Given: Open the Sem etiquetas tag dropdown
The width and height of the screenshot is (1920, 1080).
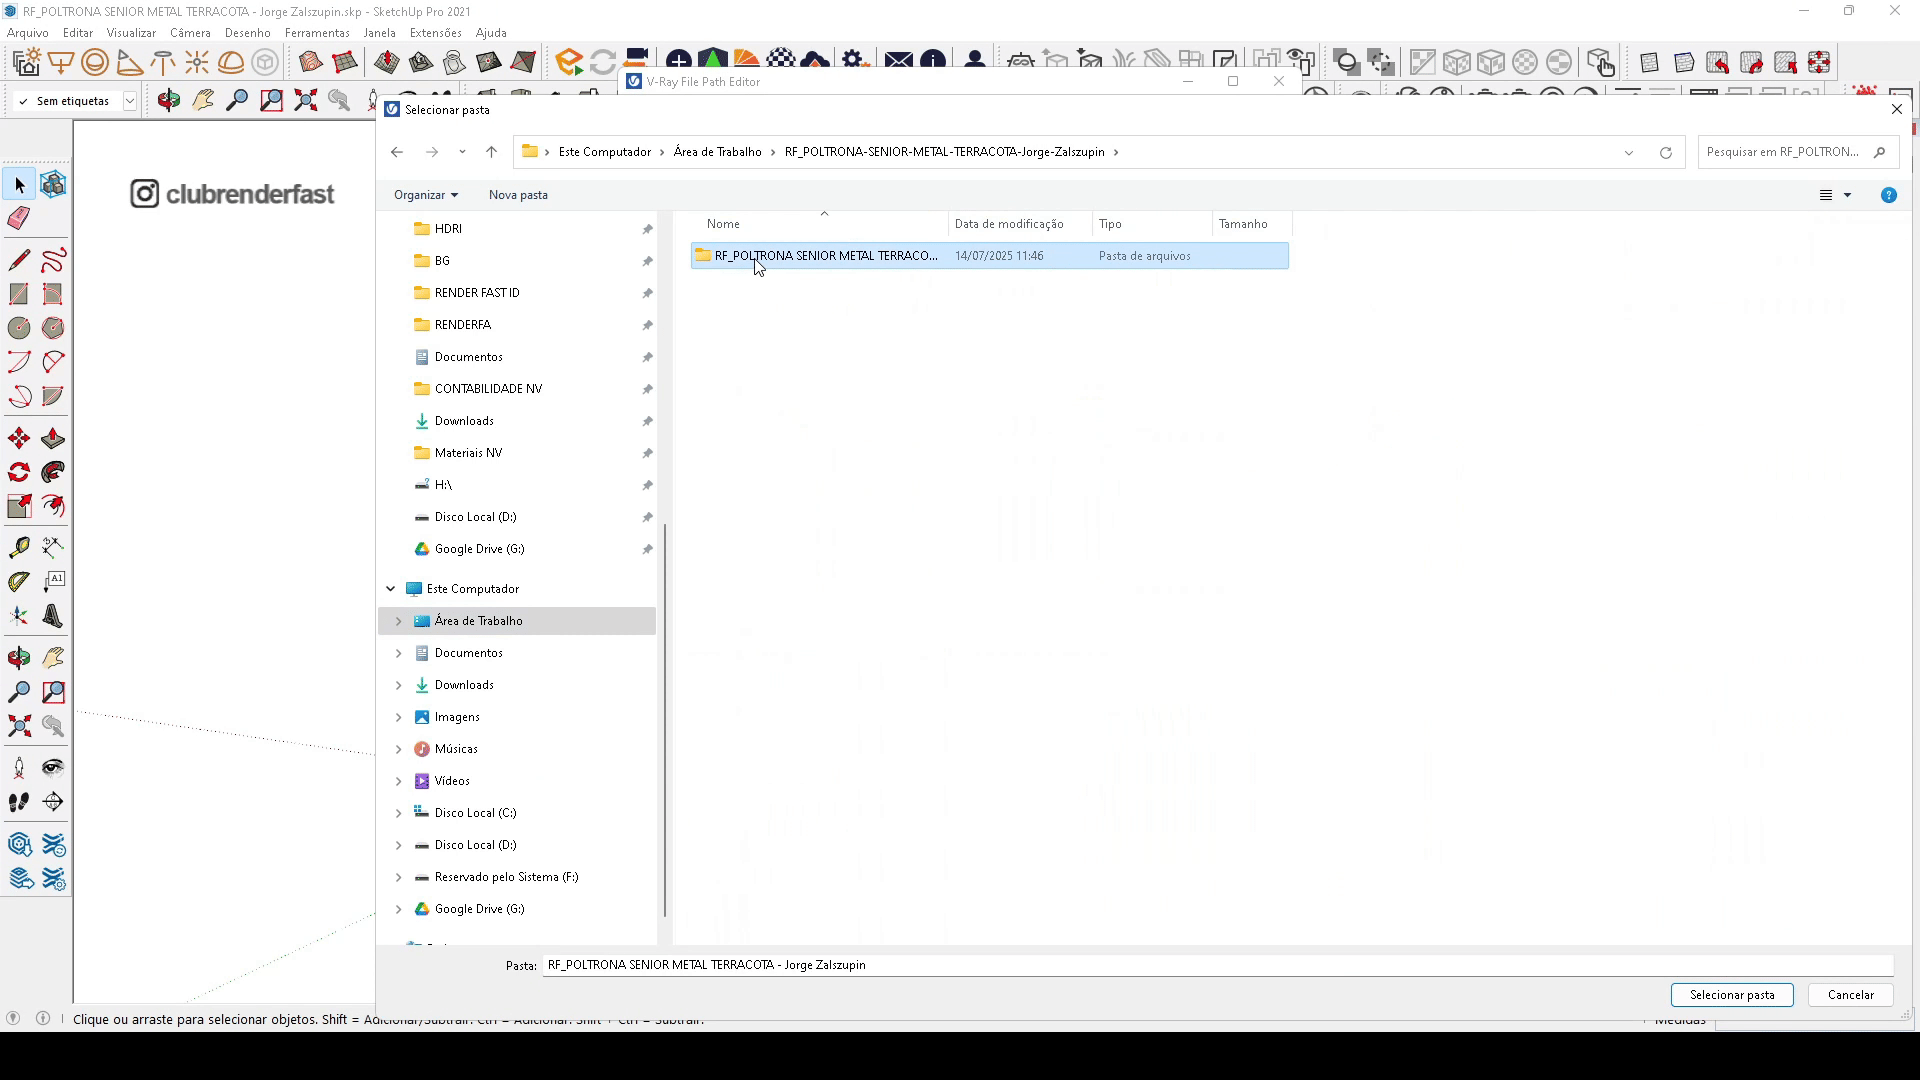Looking at the screenshot, I should point(129,101).
